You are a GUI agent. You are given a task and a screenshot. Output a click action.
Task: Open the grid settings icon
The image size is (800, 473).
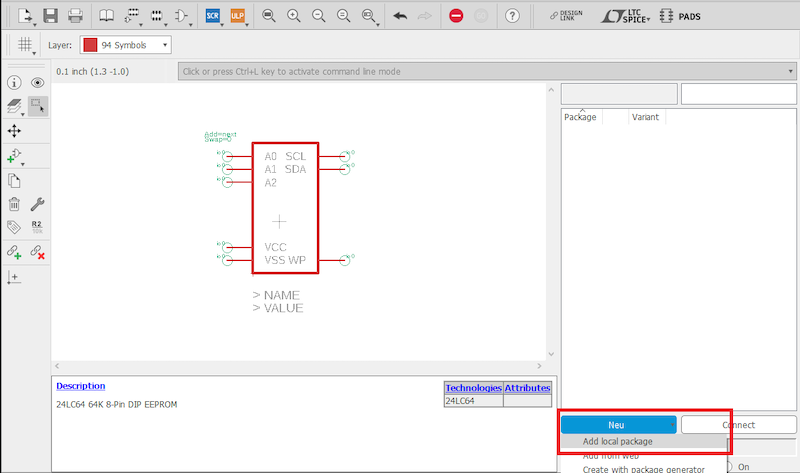coord(25,45)
